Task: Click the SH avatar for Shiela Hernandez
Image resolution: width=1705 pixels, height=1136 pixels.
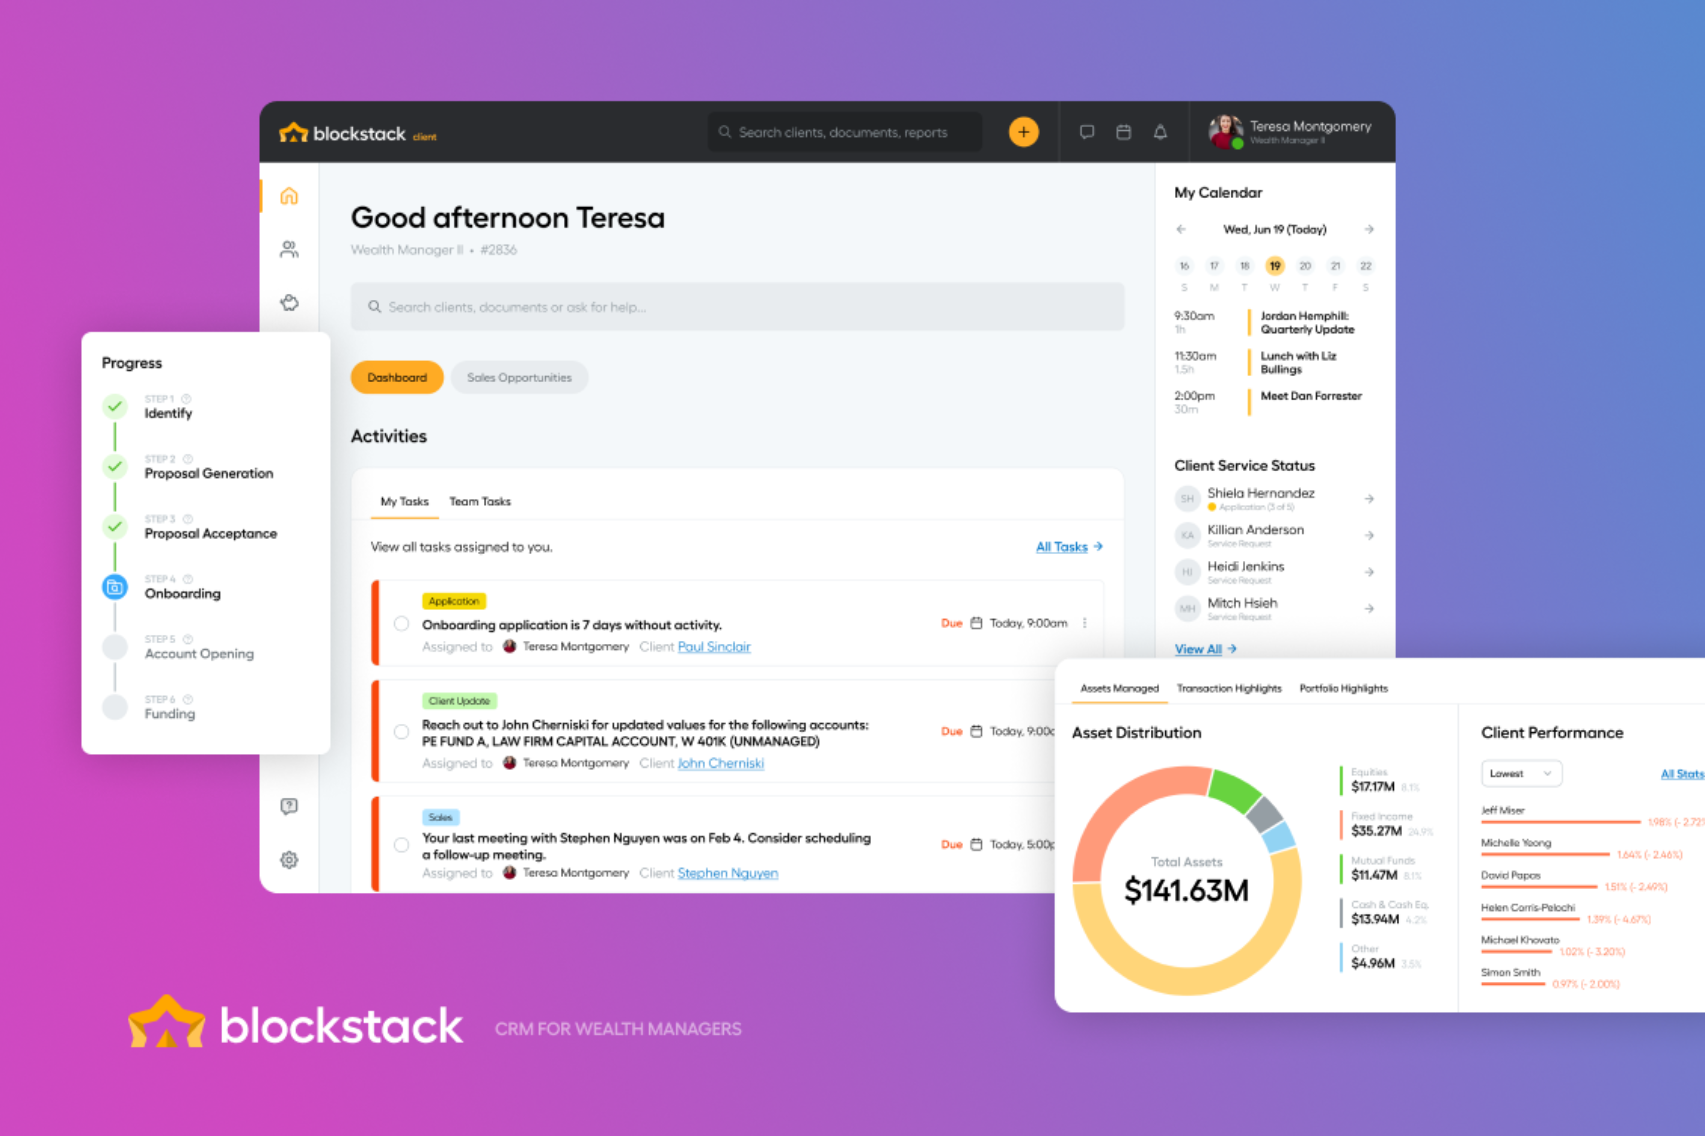Action: tap(1187, 498)
